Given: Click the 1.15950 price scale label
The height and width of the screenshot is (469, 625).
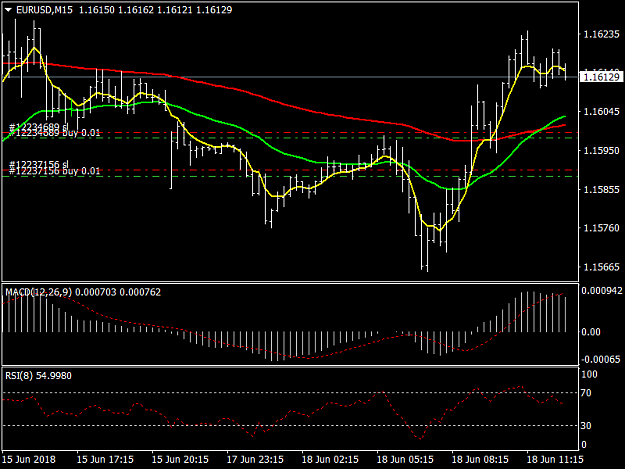Looking at the screenshot, I should pyautogui.click(x=601, y=151).
